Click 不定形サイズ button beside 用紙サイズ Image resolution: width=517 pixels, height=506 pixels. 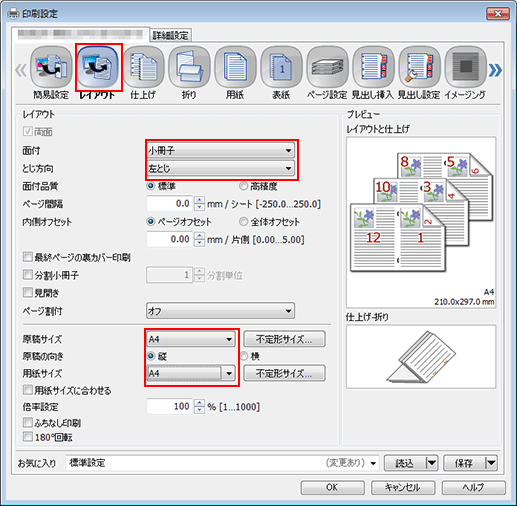point(284,373)
